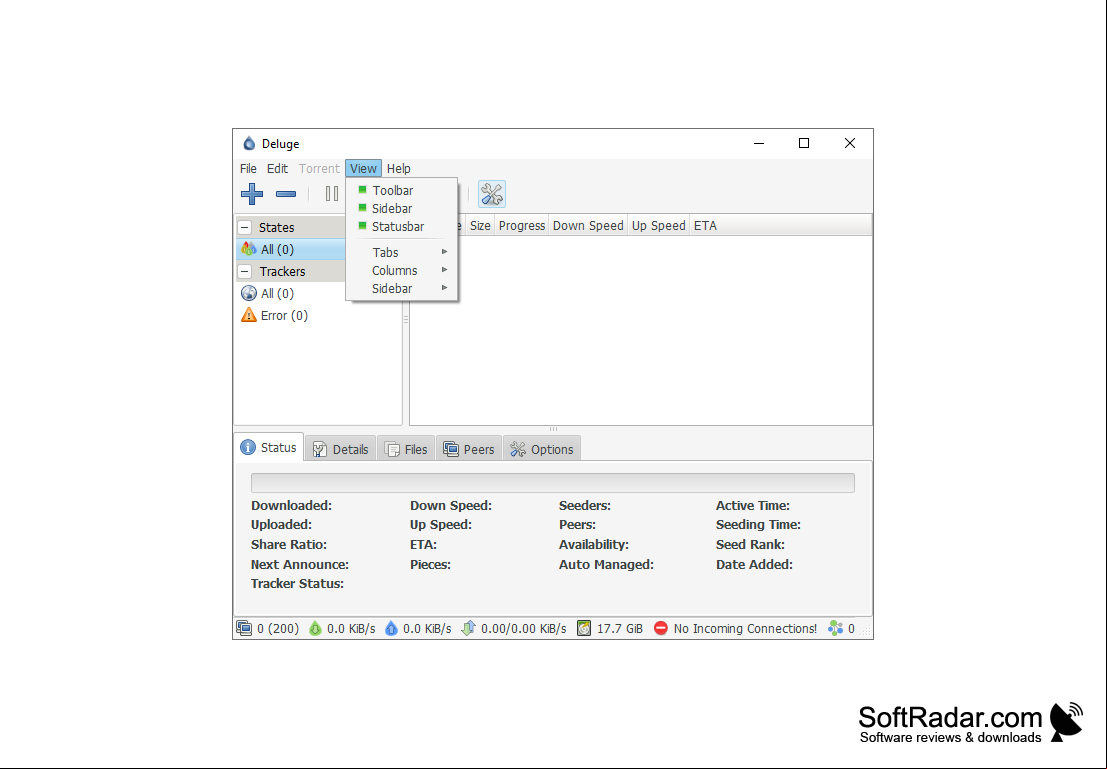
Task: Sort by Down Speed column header
Action: (588, 225)
